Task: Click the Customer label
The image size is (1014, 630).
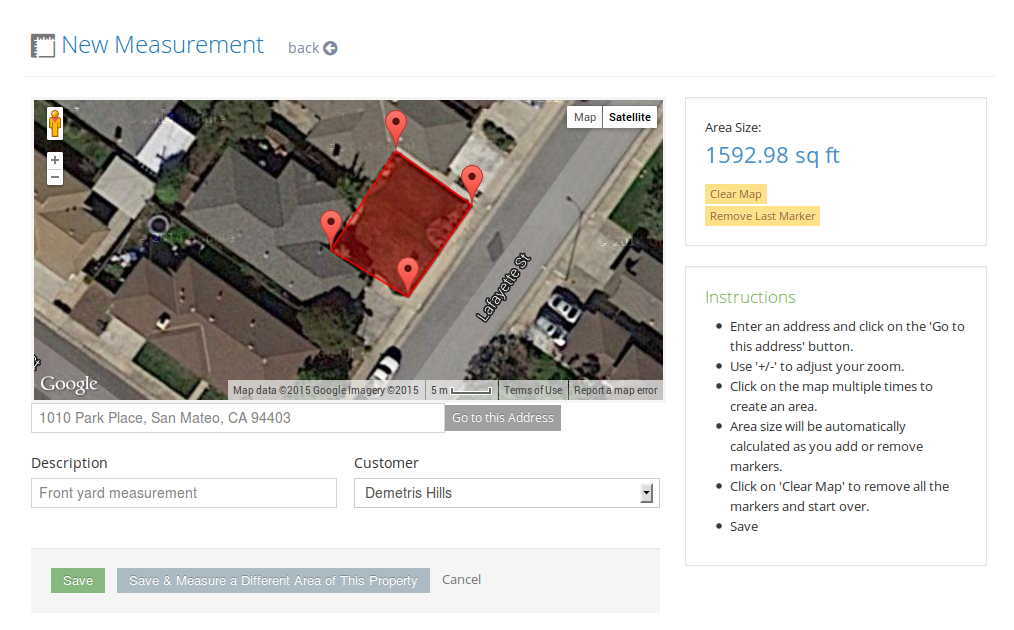Action: 386,463
